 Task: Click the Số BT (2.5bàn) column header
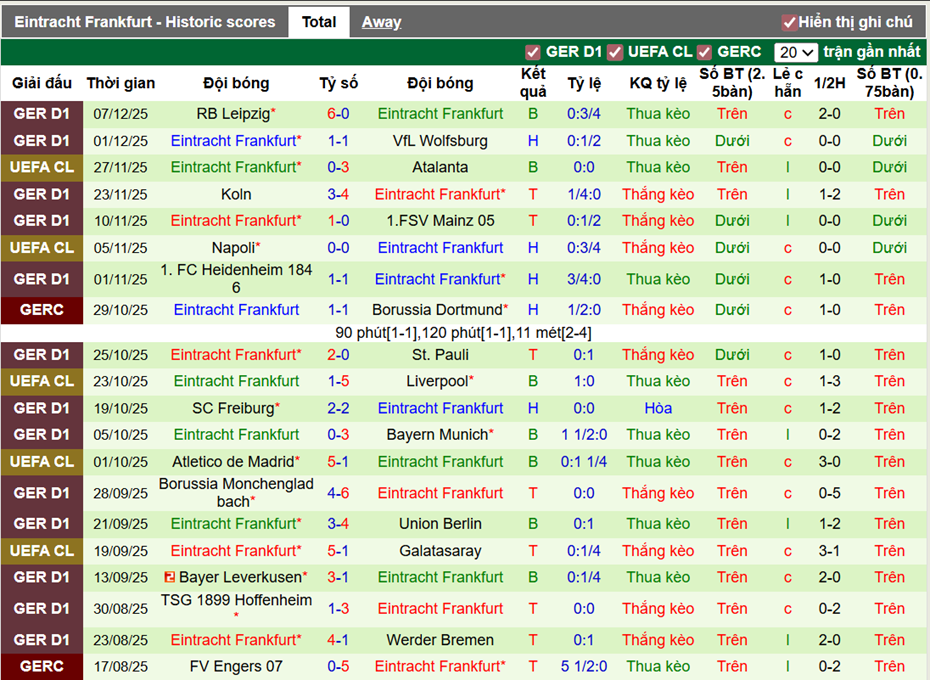pos(732,82)
